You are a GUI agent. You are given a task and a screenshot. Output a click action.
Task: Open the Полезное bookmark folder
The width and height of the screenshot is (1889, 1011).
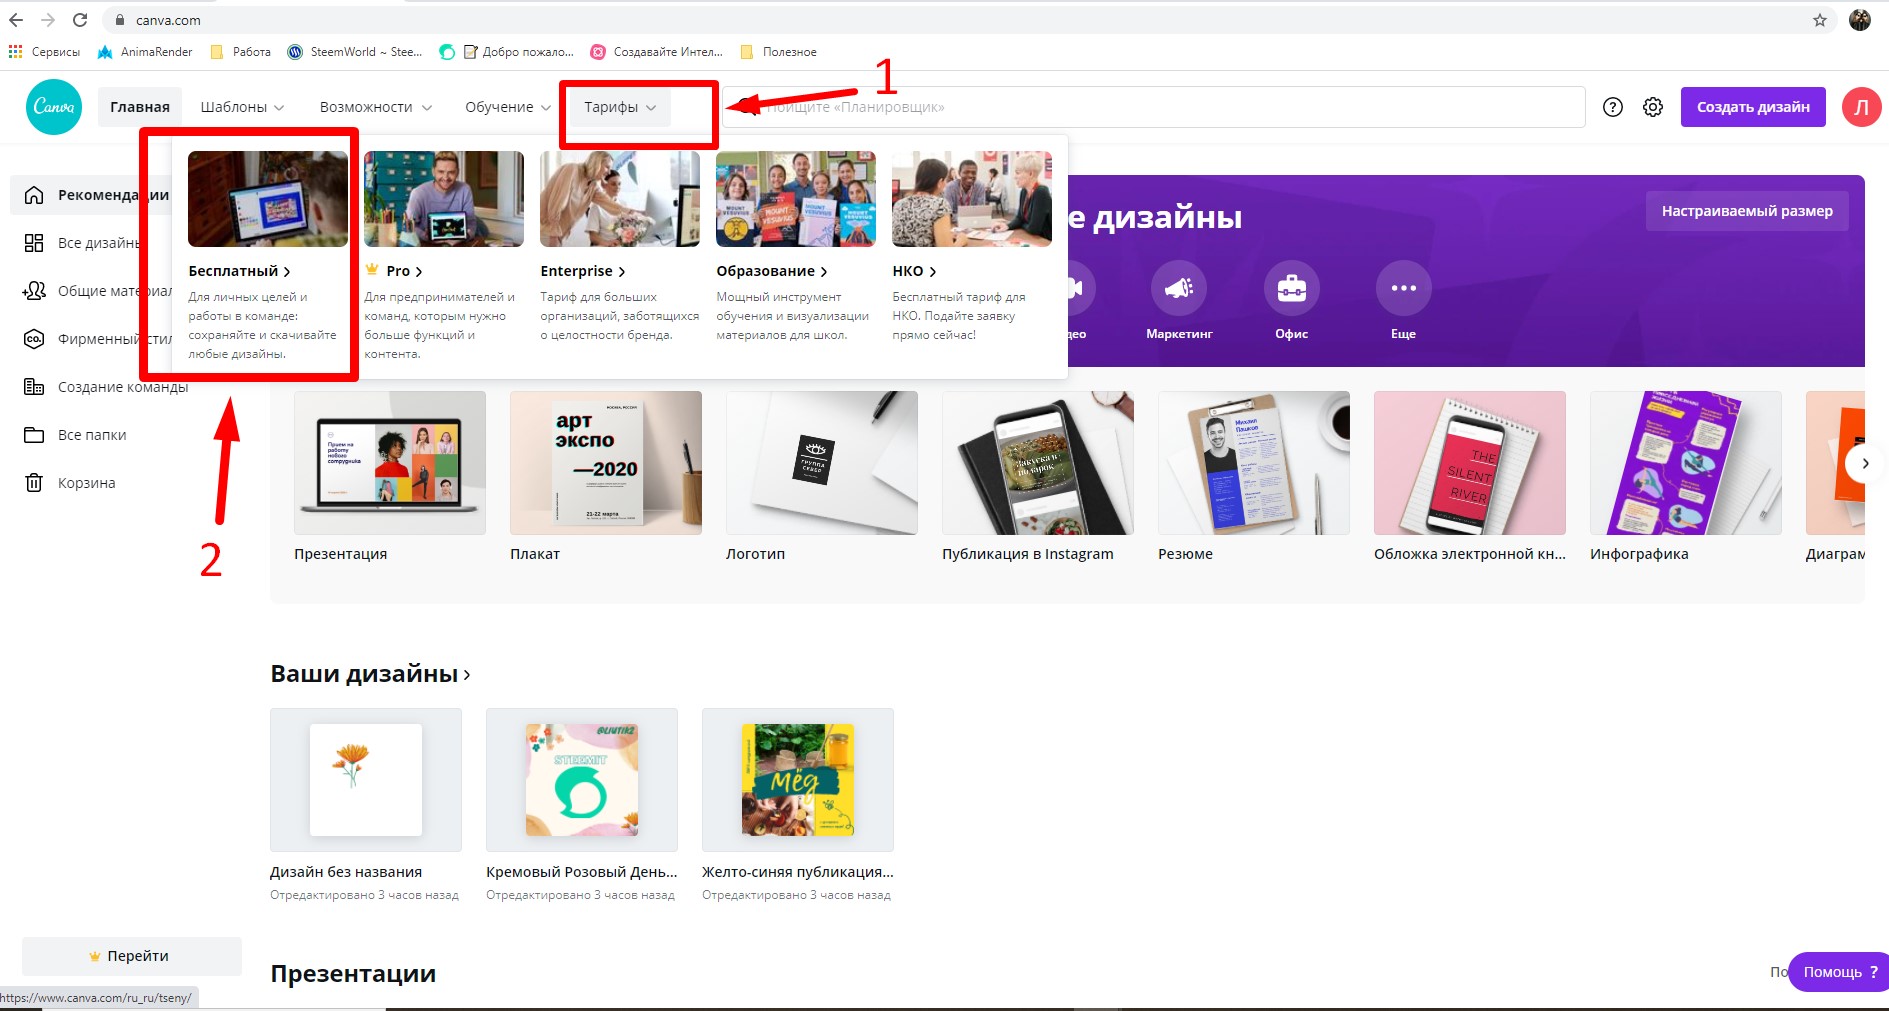click(778, 52)
